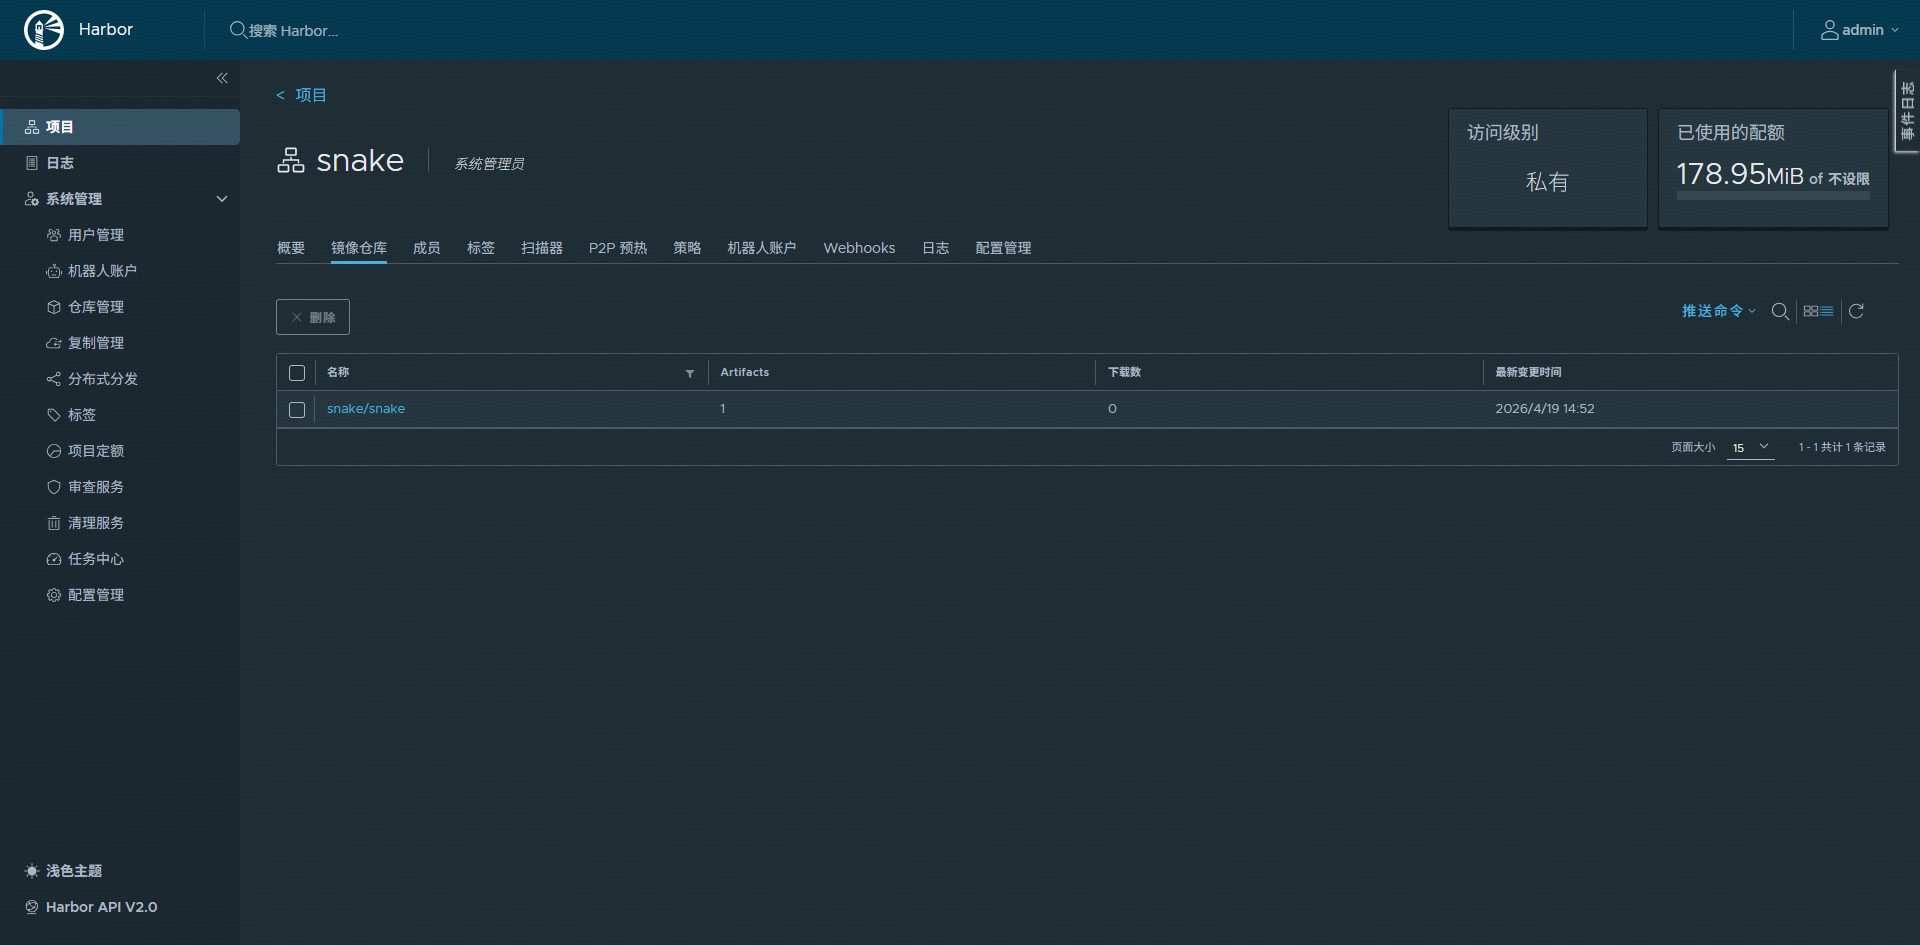The width and height of the screenshot is (1920, 945).
Task: Click the 最新变更时间 column header
Action: coord(1529,372)
